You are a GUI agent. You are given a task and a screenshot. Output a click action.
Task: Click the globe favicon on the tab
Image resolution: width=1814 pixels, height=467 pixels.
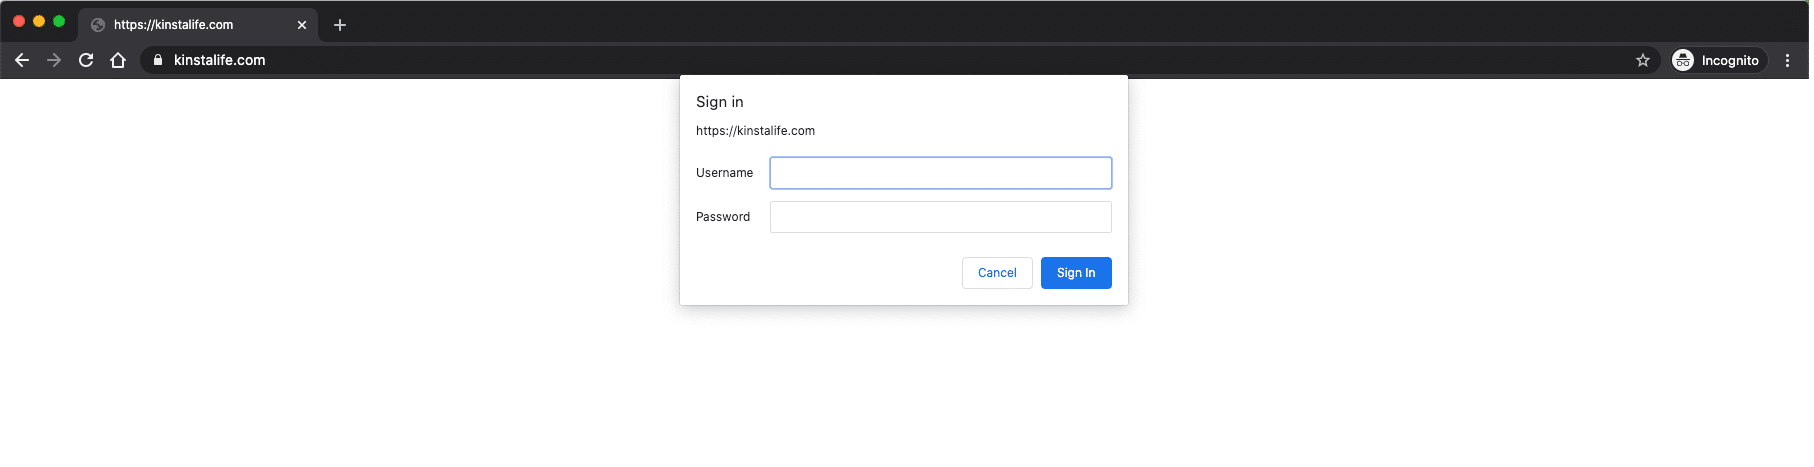point(98,25)
